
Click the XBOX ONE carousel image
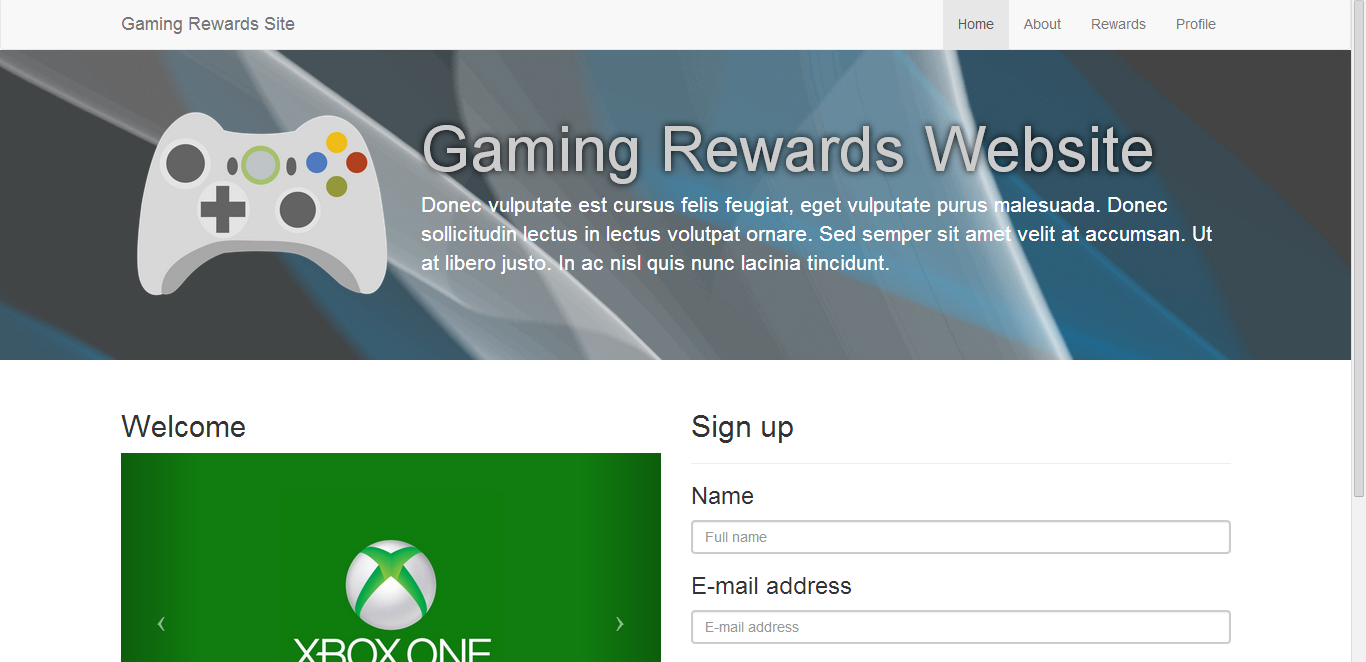391,557
